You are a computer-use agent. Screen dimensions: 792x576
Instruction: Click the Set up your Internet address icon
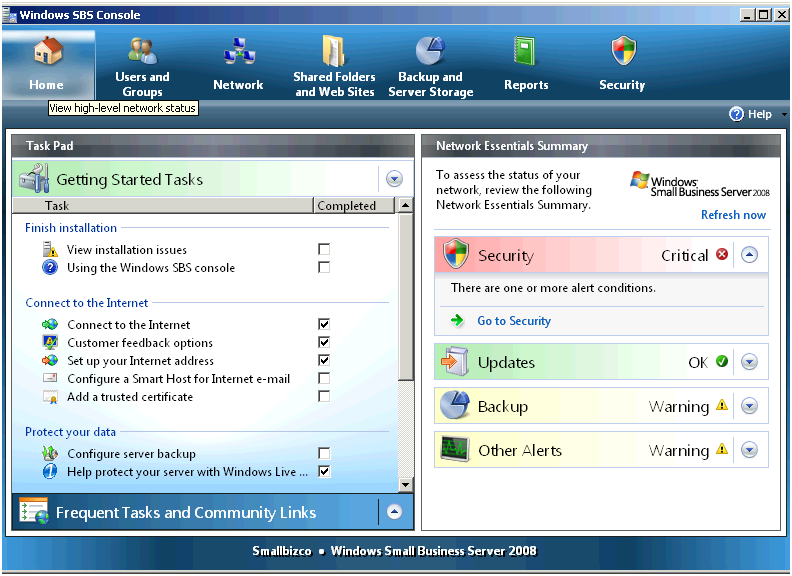tap(50, 360)
